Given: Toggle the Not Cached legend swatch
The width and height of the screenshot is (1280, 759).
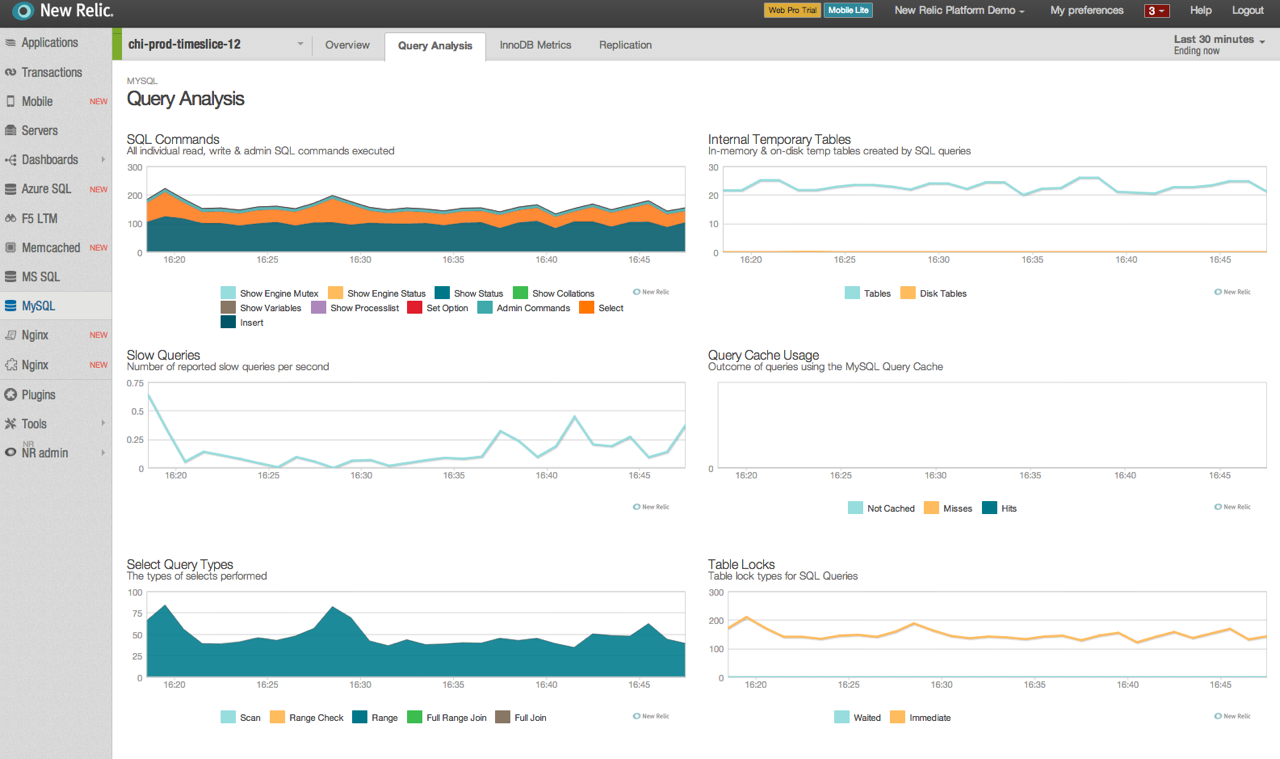Looking at the screenshot, I should tap(855, 508).
